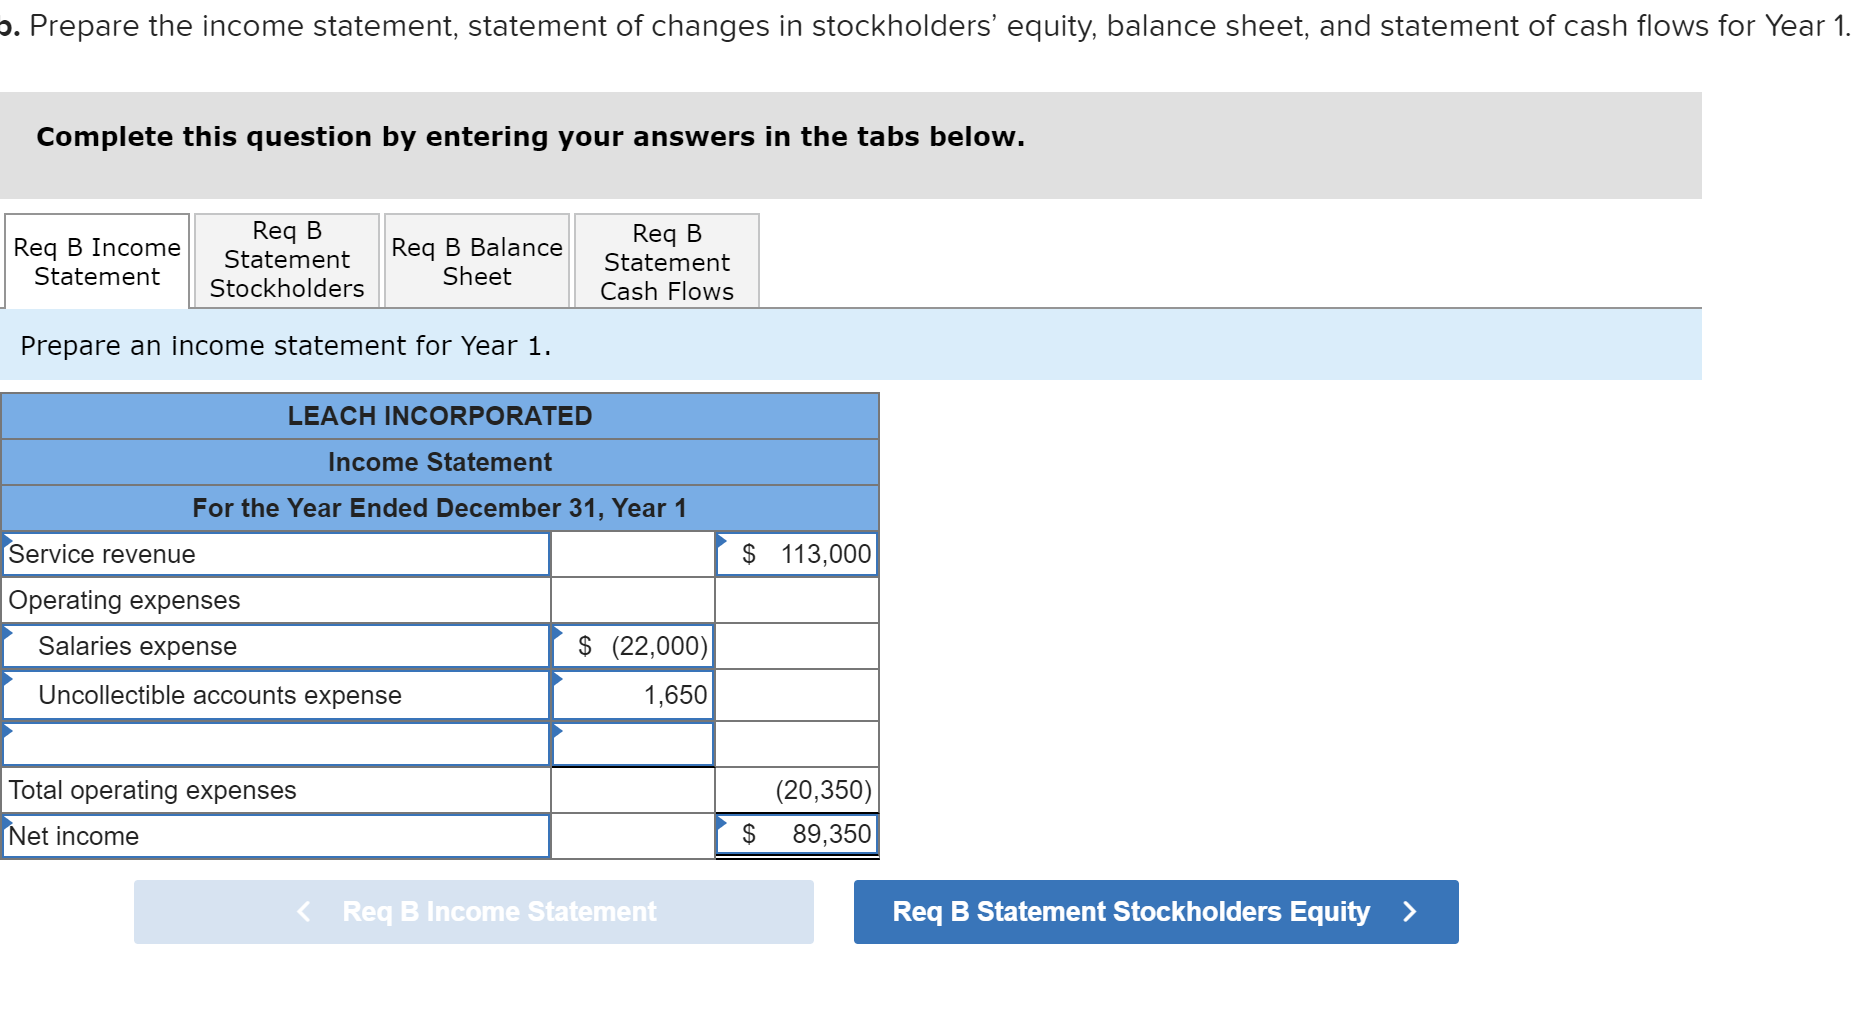Click the For the Year Ended date header
This screenshot has height=1022, width=1876.
pos(440,508)
